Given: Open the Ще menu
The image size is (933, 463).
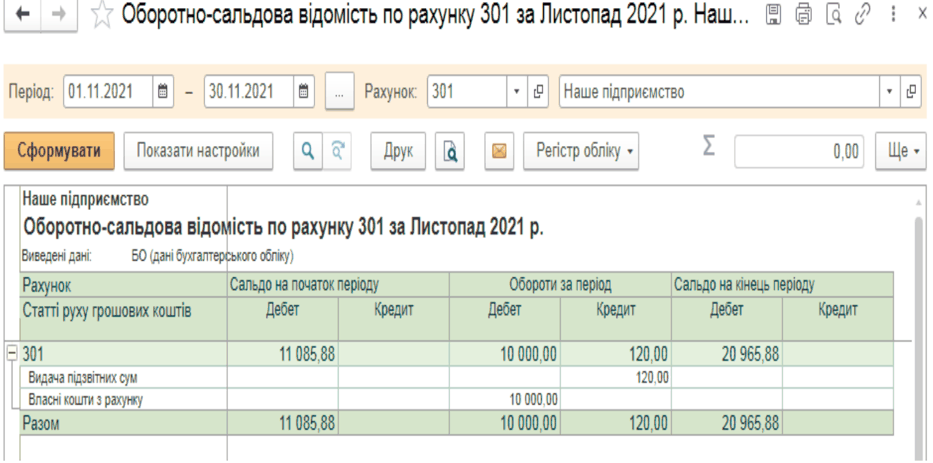Looking at the screenshot, I should click(901, 151).
